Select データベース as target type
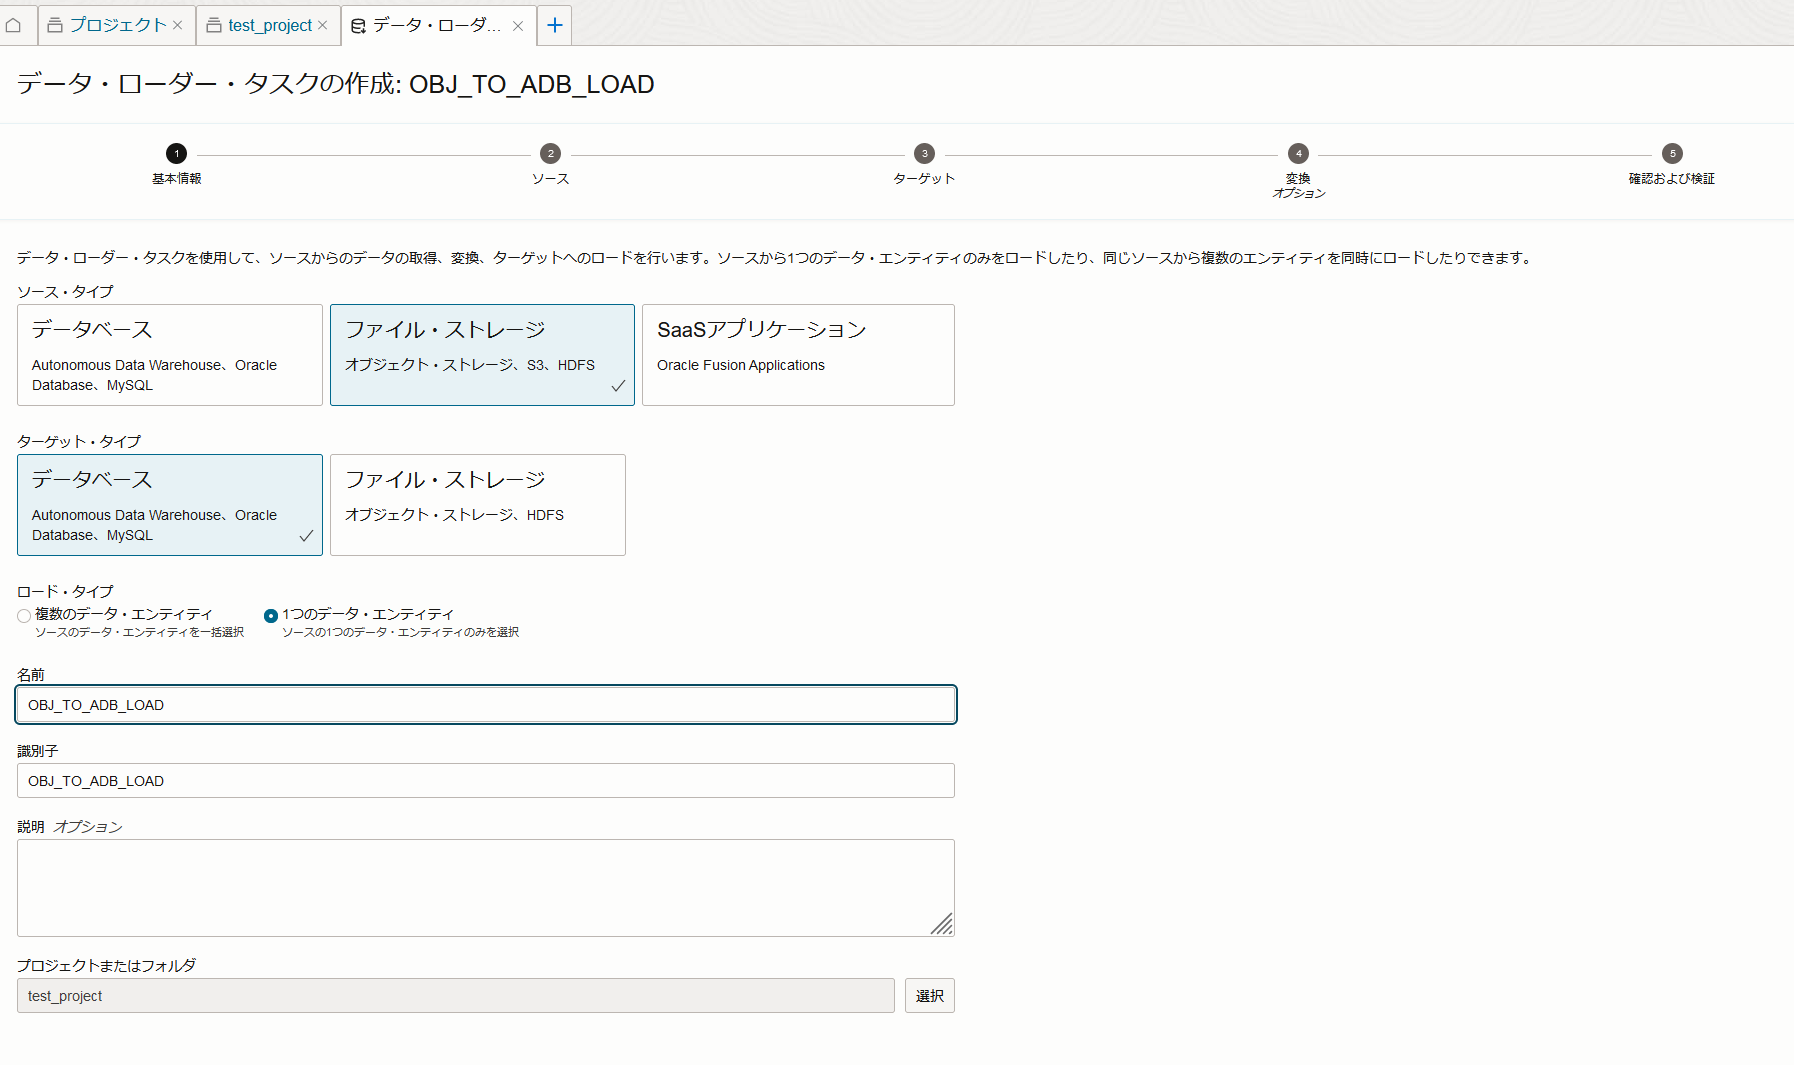Image resolution: width=1794 pixels, height=1065 pixels. coord(170,505)
